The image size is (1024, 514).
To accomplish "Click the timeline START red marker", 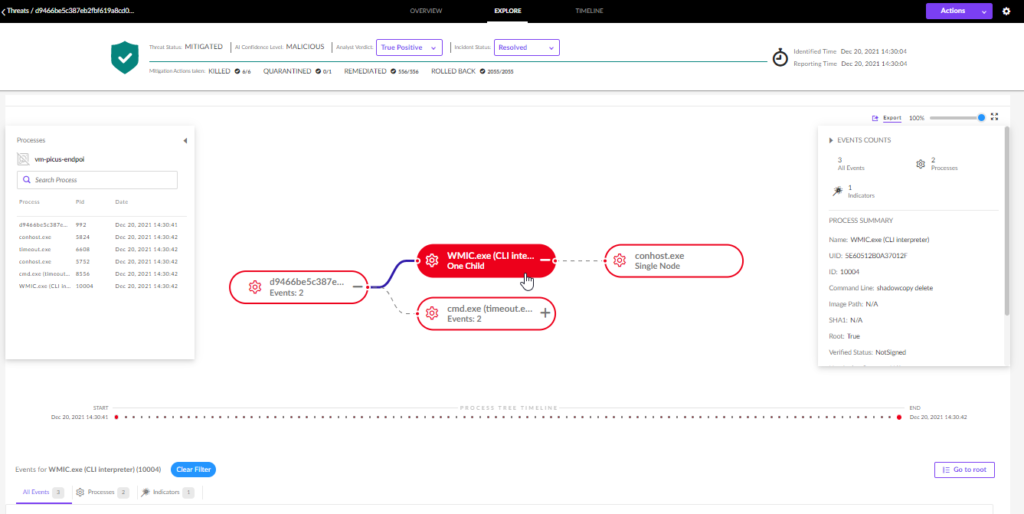I will tap(116, 417).
